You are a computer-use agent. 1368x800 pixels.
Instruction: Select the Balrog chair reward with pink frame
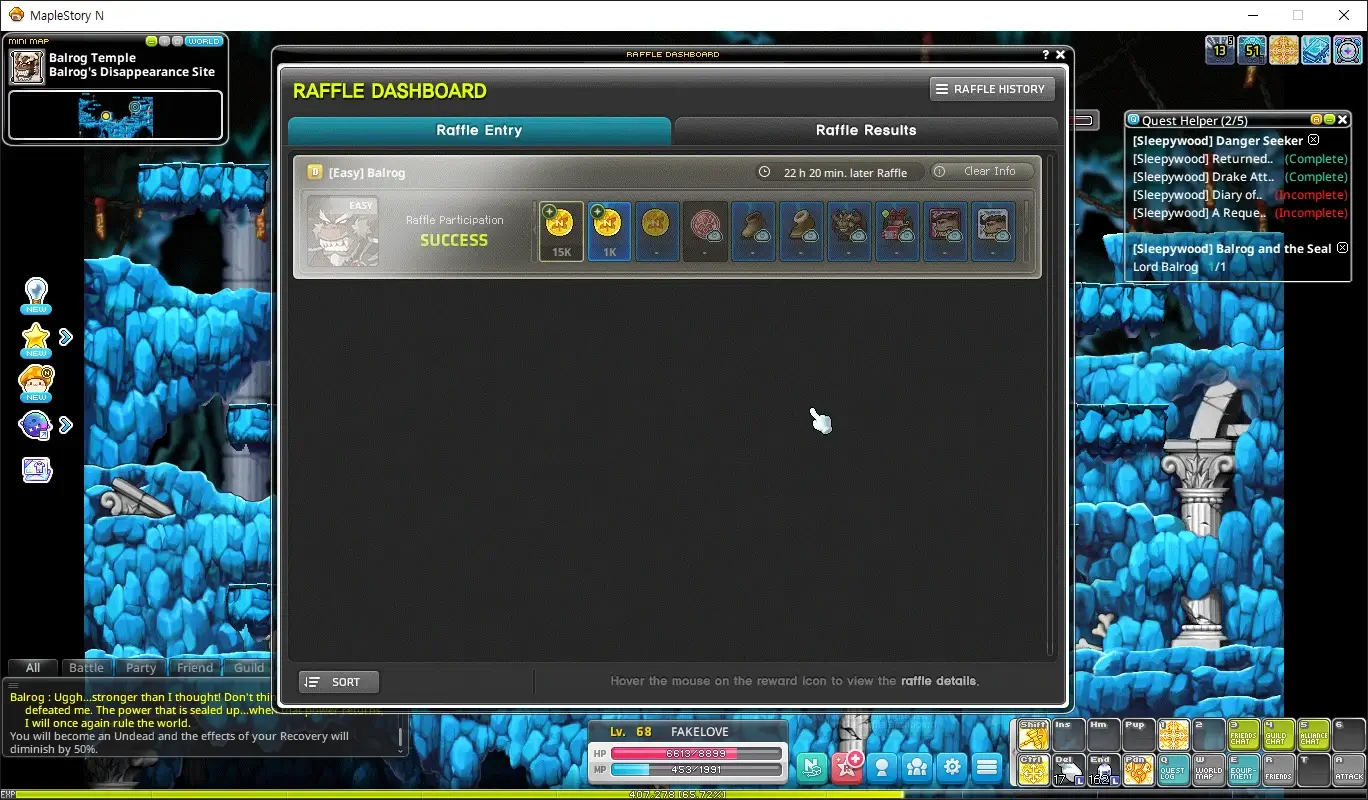point(945,232)
